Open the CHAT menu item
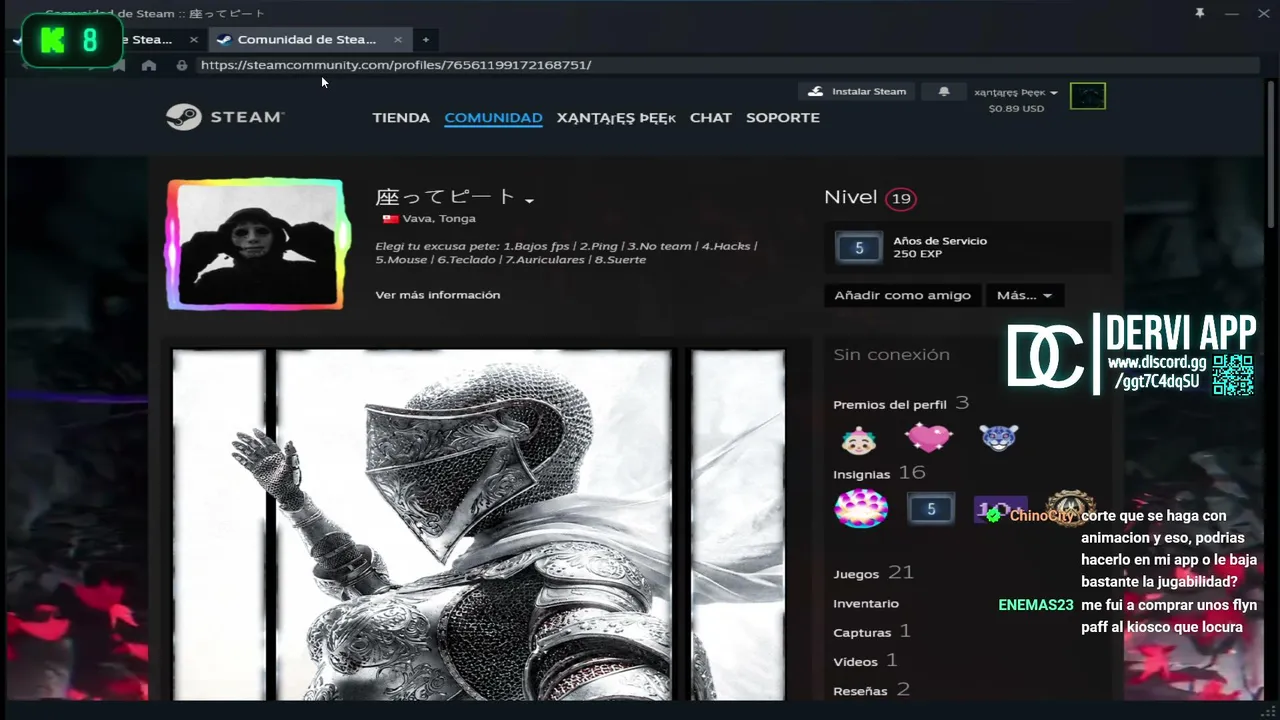The width and height of the screenshot is (1280, 720). (711, 117)
